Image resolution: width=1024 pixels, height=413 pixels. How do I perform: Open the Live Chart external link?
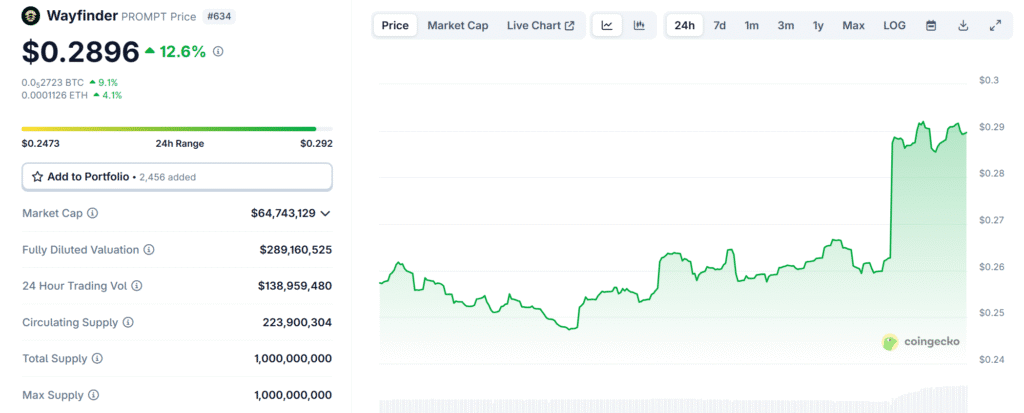(541, 25)
